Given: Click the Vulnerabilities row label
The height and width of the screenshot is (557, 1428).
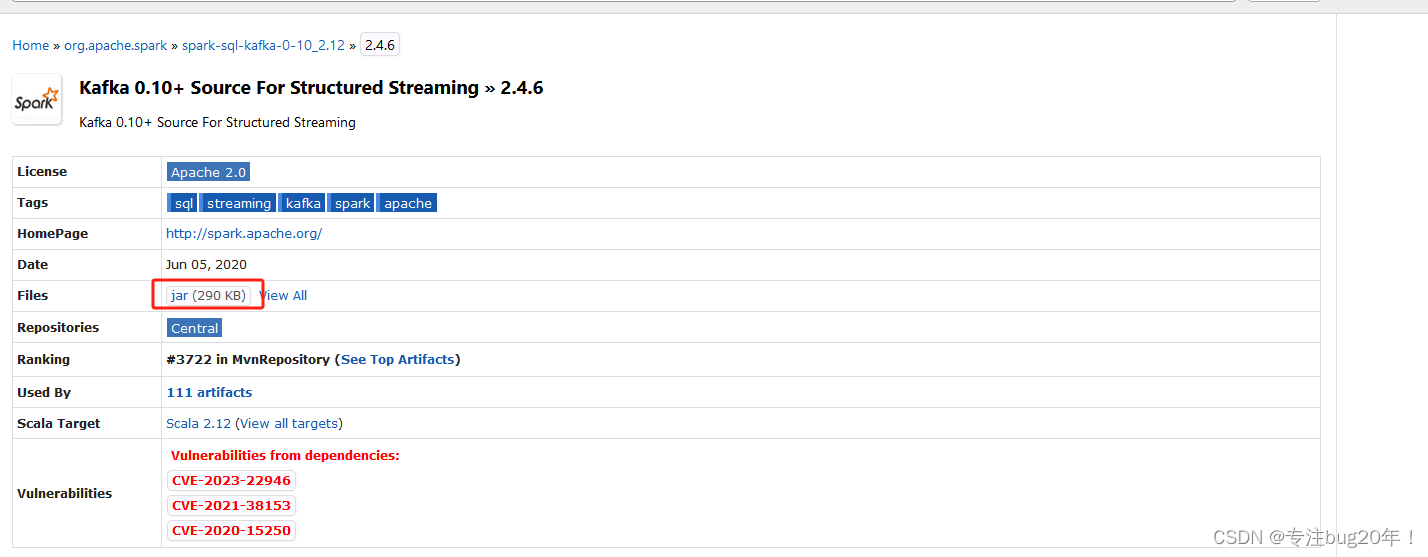Looking at the screenshot, I should pyautogui.click(x=65, y=493).
